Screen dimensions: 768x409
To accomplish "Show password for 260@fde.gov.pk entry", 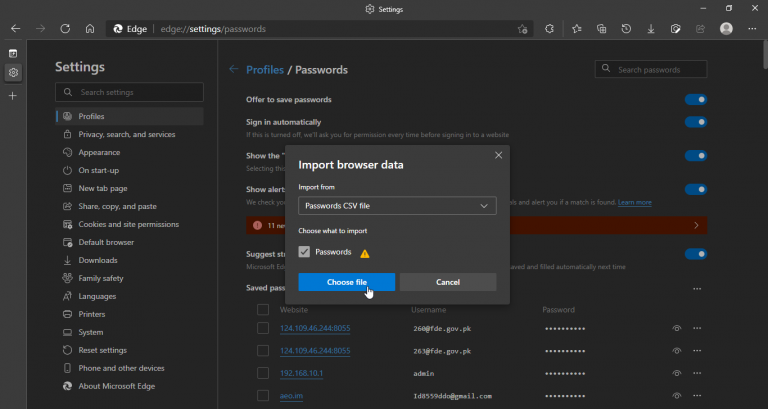I will click(x=676, y=328).
